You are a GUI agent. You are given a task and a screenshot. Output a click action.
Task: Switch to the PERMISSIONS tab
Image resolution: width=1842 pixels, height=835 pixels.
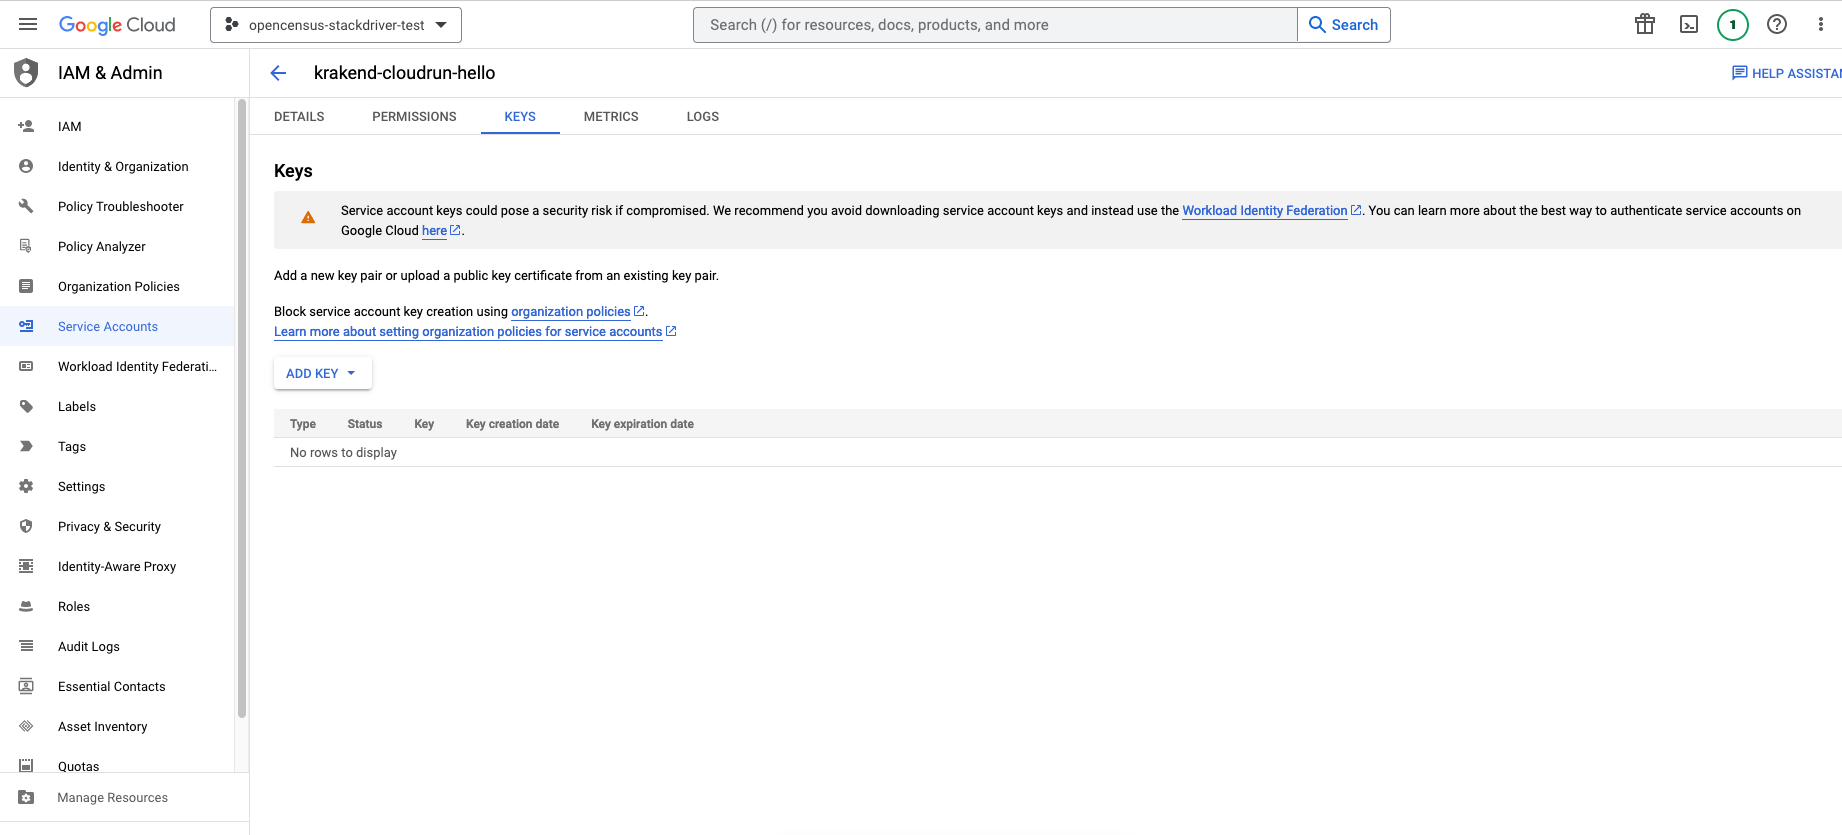pos(414,116)
